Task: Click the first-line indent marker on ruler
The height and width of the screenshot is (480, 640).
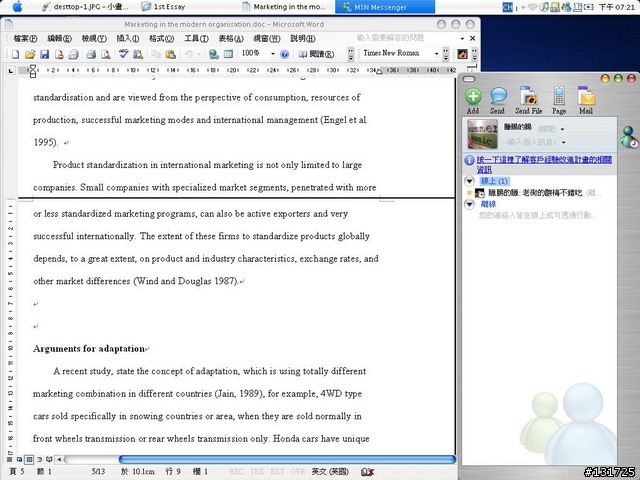Action: [33, 67]
